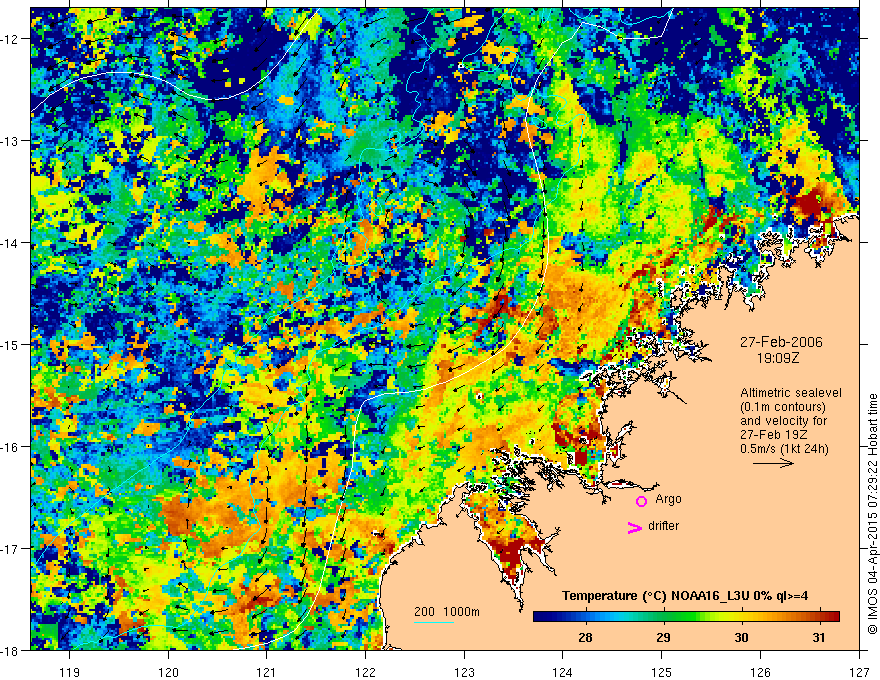This screenshot has width=880, height=680.
Task: Click the '126' longitude axis label
Action: 760,673
